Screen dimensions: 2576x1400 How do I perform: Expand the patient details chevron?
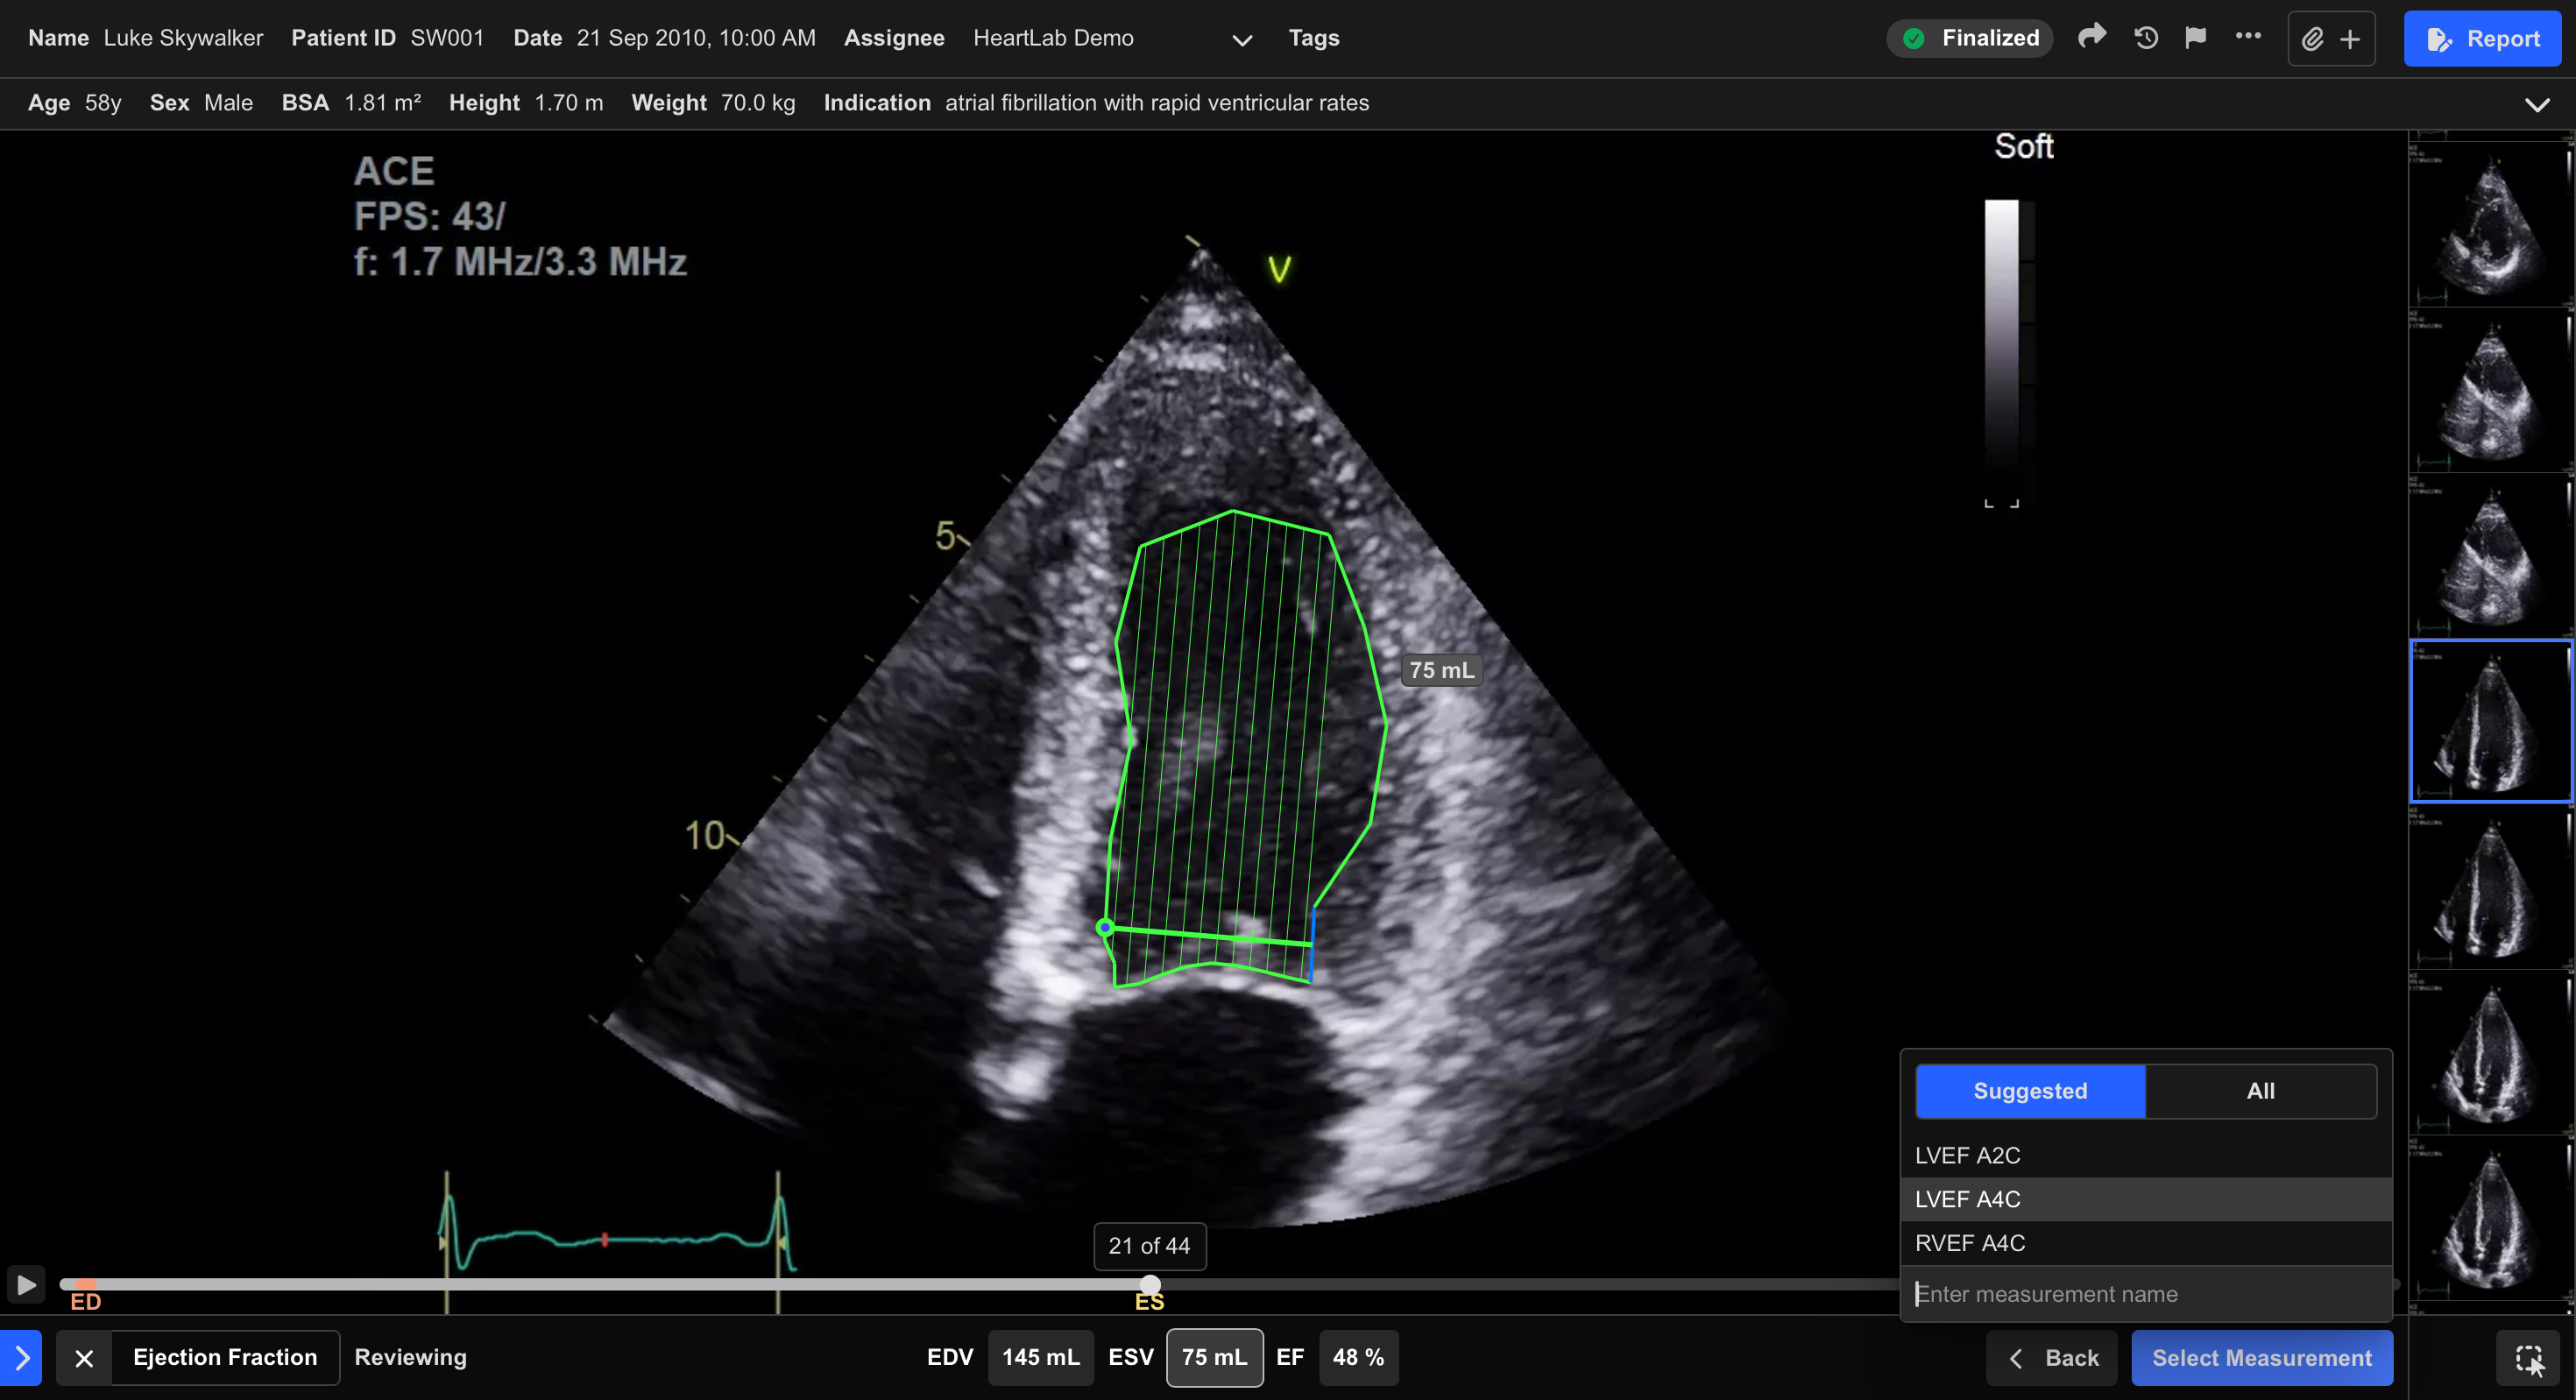[x=2537, y=104]
